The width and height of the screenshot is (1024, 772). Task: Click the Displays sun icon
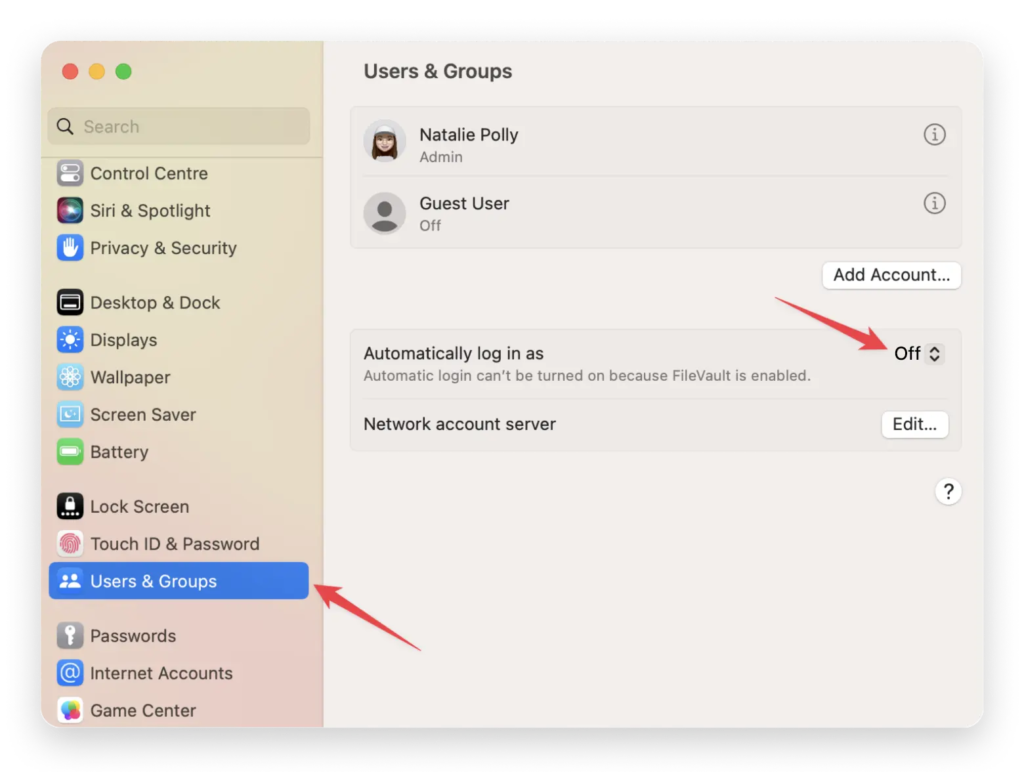(70, 340)
